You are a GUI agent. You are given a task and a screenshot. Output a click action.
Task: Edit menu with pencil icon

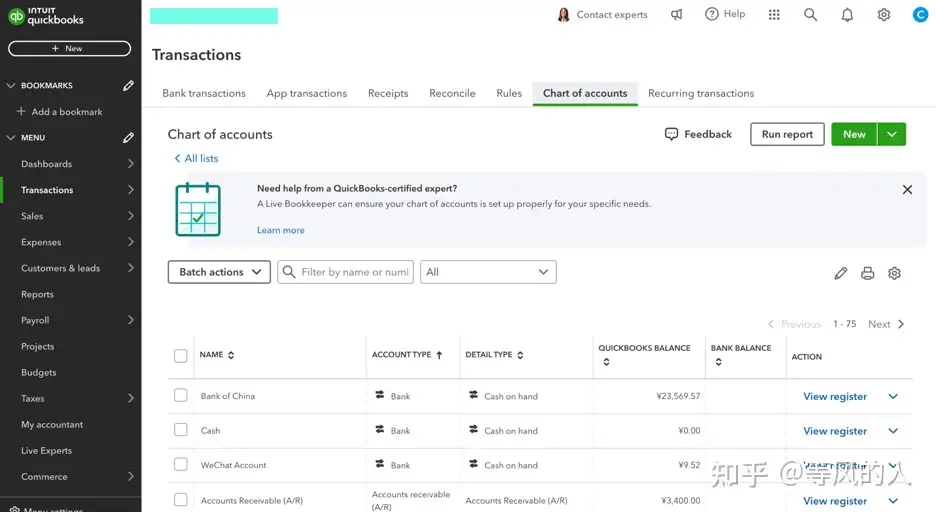point(128,137)
